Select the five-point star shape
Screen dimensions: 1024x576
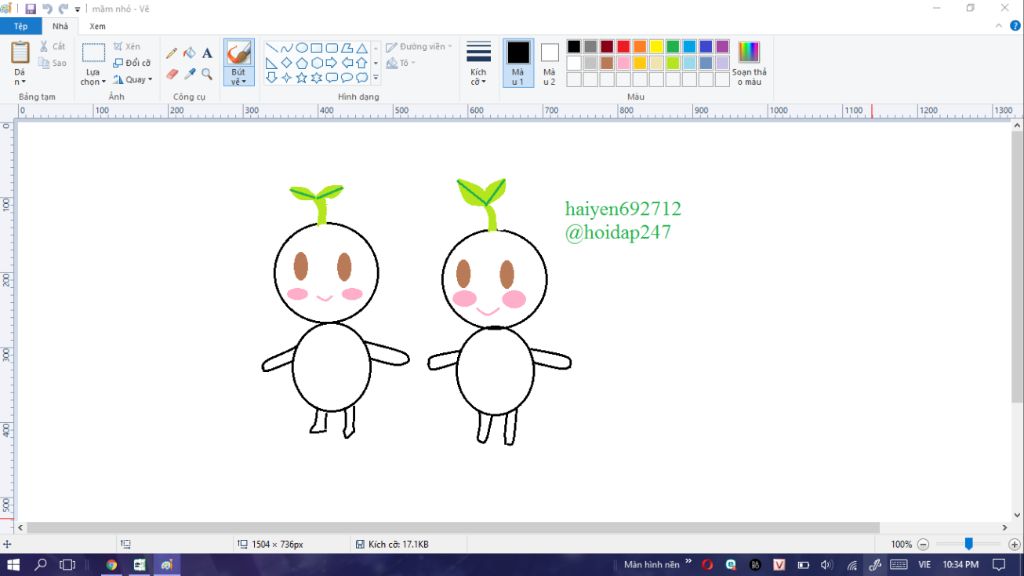pos(302,78)
